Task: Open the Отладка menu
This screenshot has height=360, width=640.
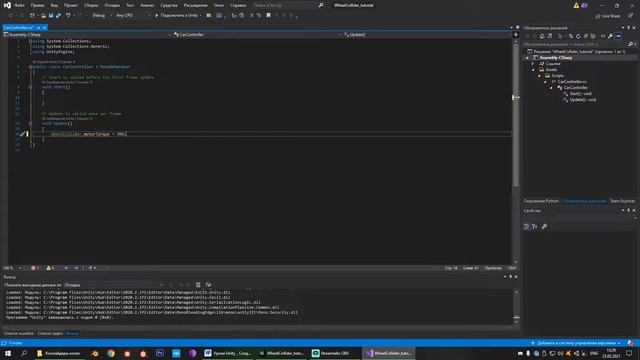Action: coord(112,5)
